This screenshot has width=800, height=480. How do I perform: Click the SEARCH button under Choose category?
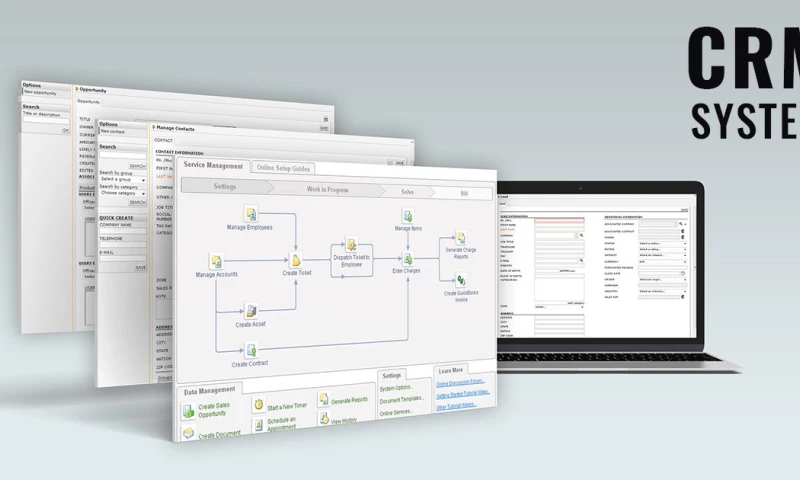coord(137,203)
